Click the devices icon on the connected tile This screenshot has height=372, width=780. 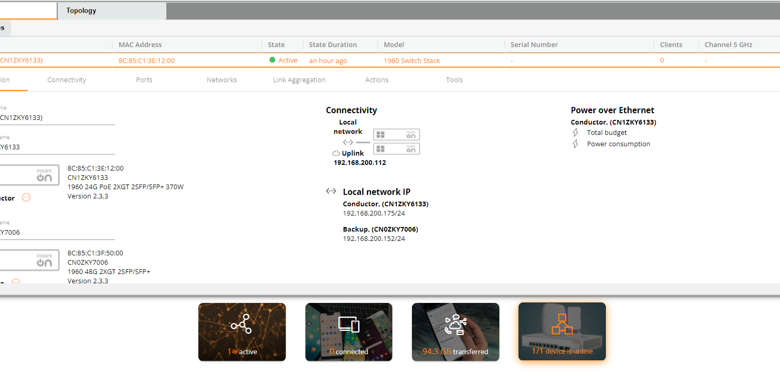(348, 324)
